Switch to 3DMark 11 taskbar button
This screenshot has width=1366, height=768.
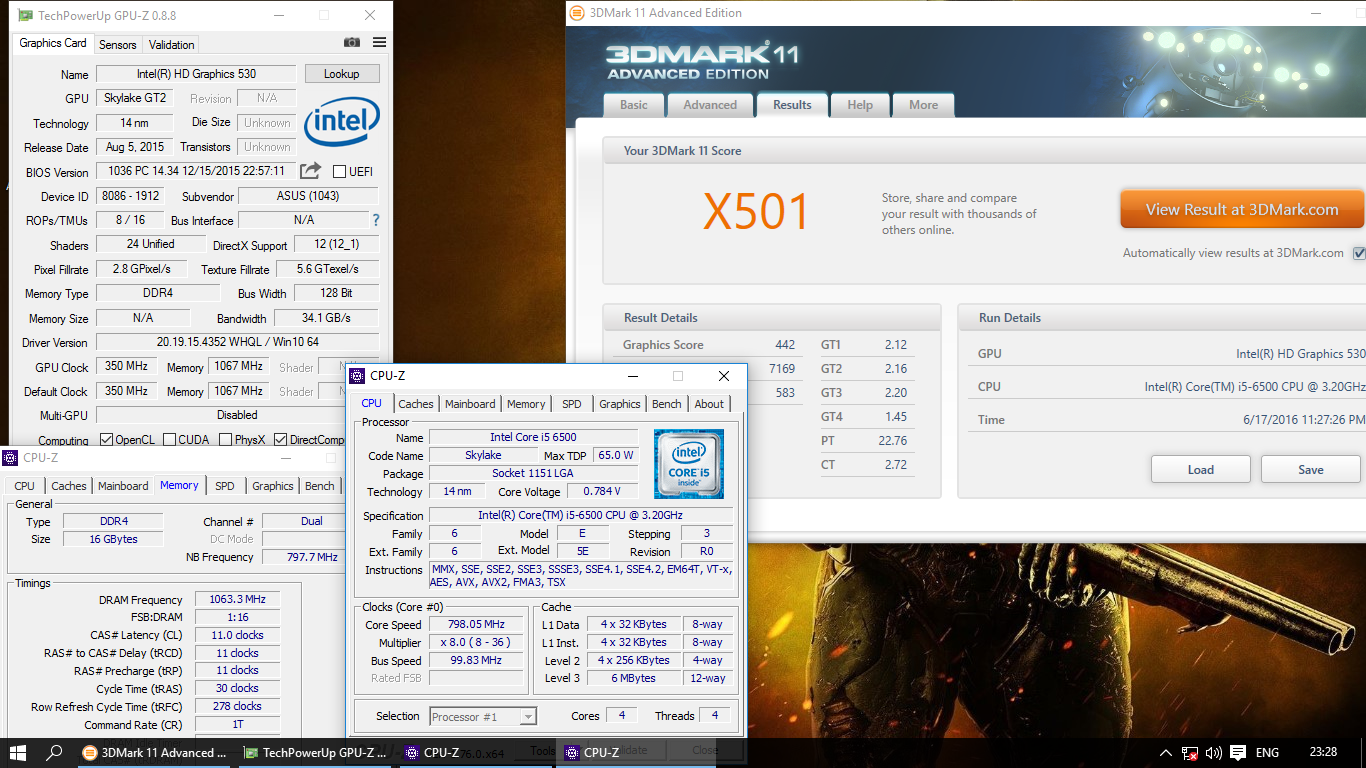click(156, 753)
